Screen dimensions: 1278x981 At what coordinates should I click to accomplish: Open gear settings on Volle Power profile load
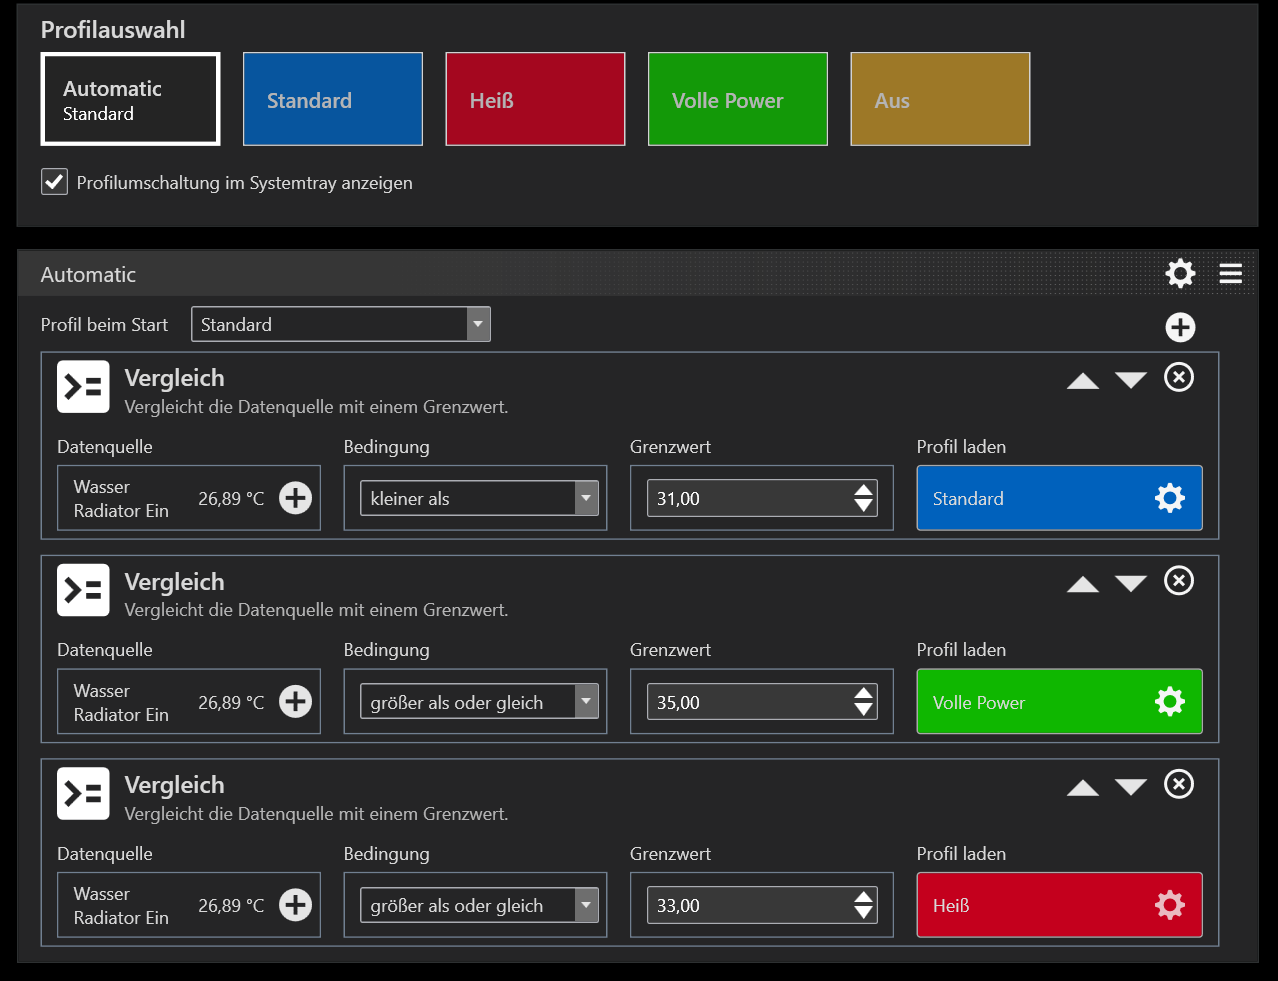(1169, 702)
